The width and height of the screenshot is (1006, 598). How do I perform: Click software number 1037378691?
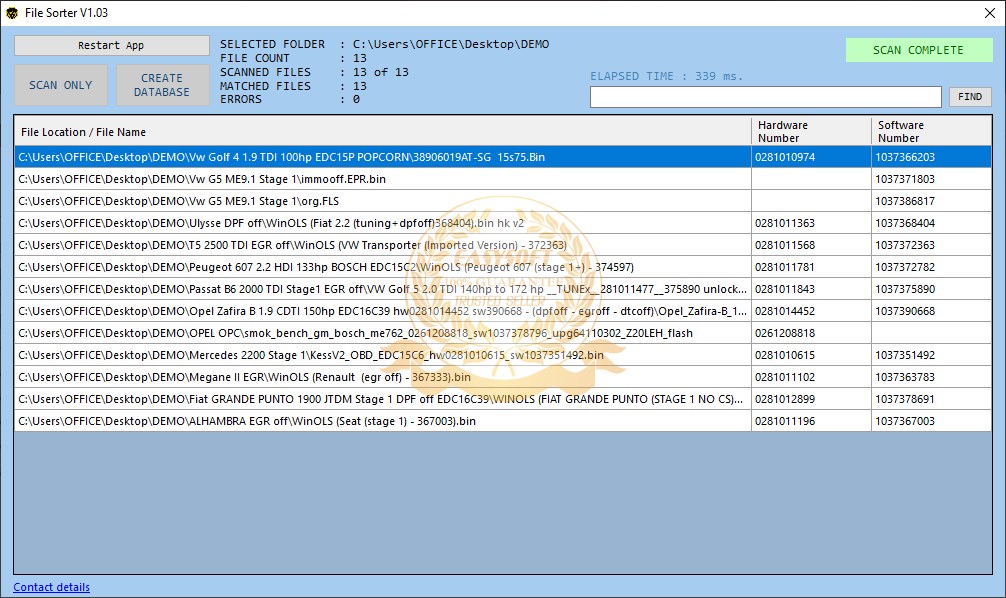click(905, 399)
